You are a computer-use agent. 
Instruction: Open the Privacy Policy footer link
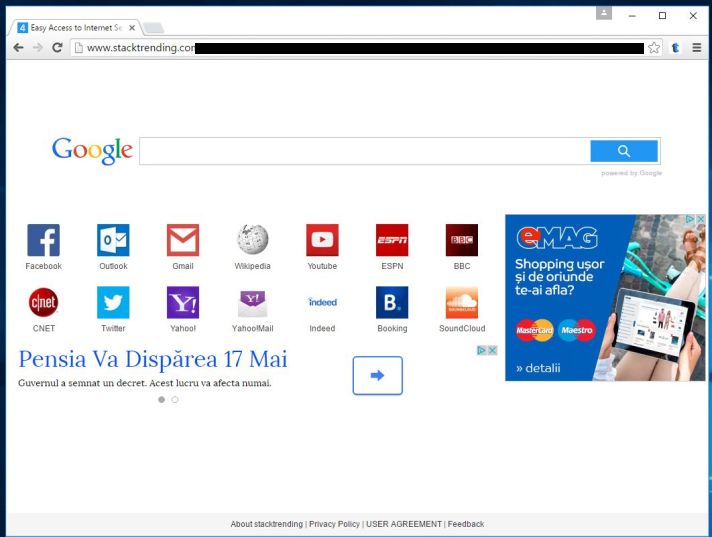click(x=334, y=524)
